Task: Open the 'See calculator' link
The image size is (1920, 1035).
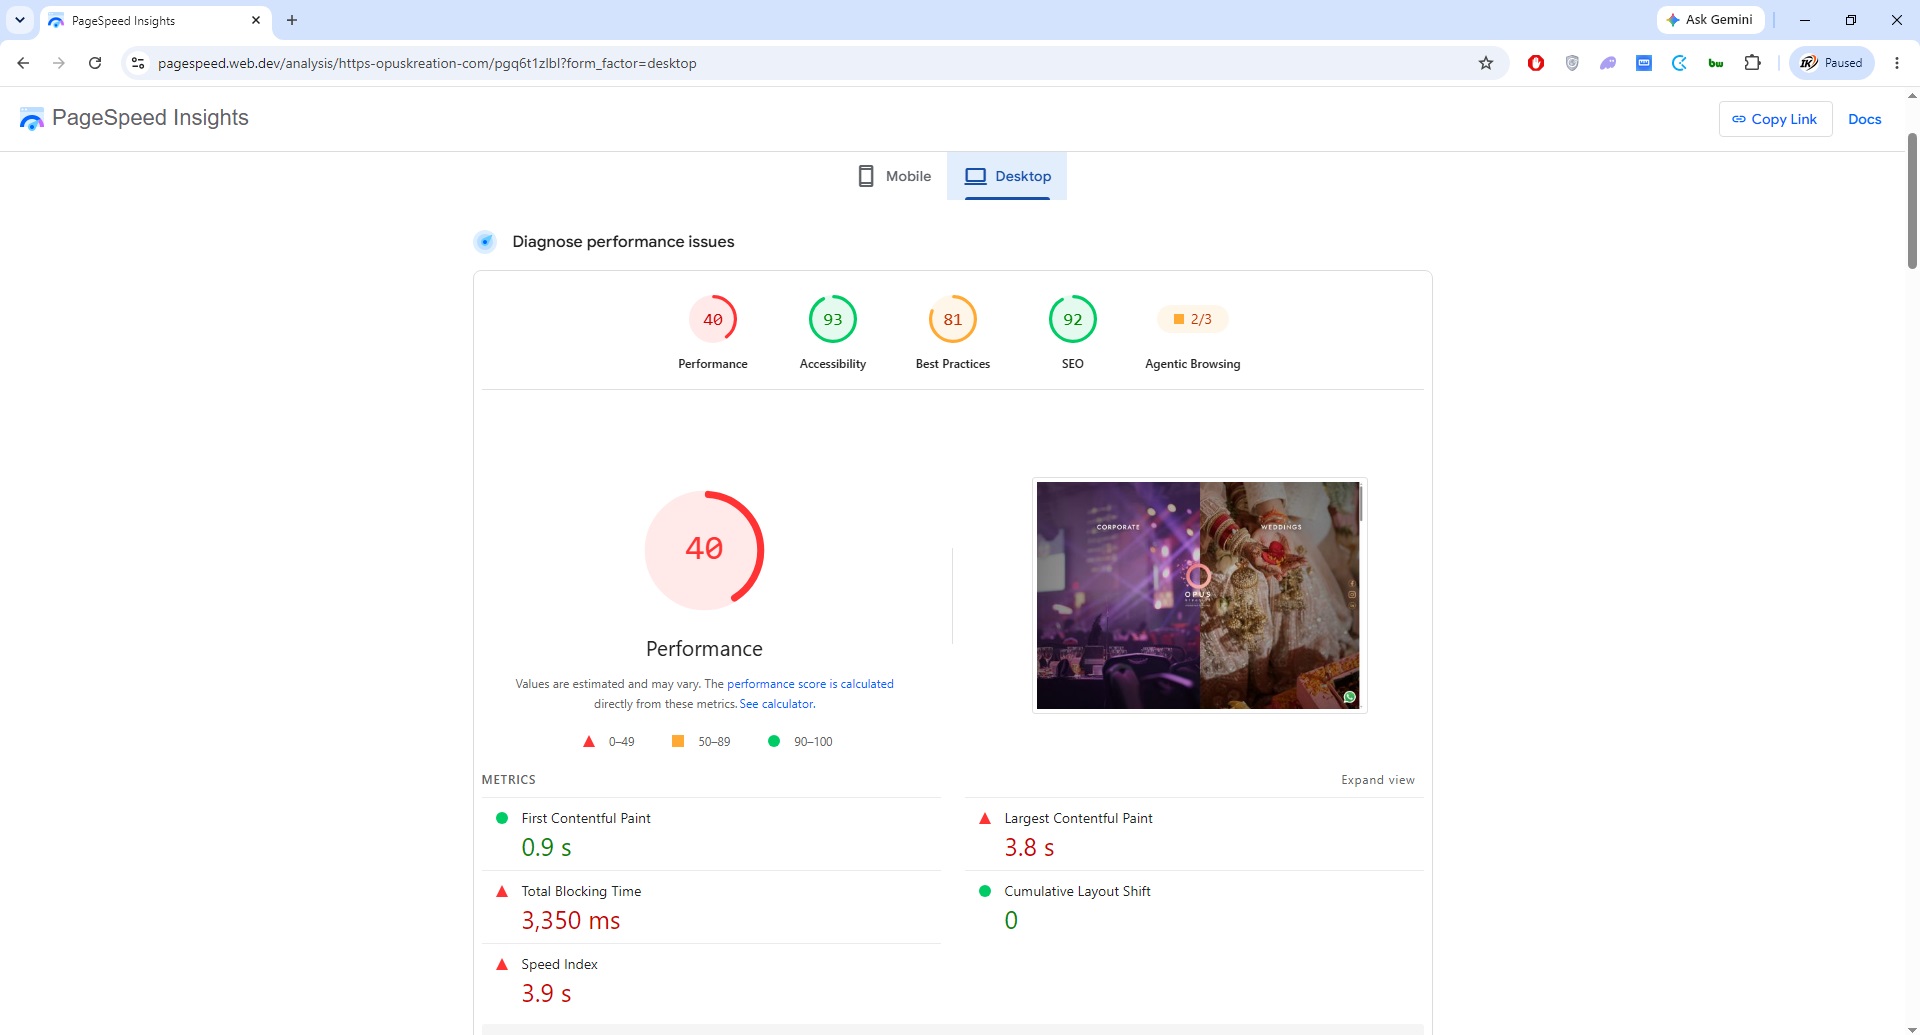Action: pyautogui.click(x=777, y=704)
